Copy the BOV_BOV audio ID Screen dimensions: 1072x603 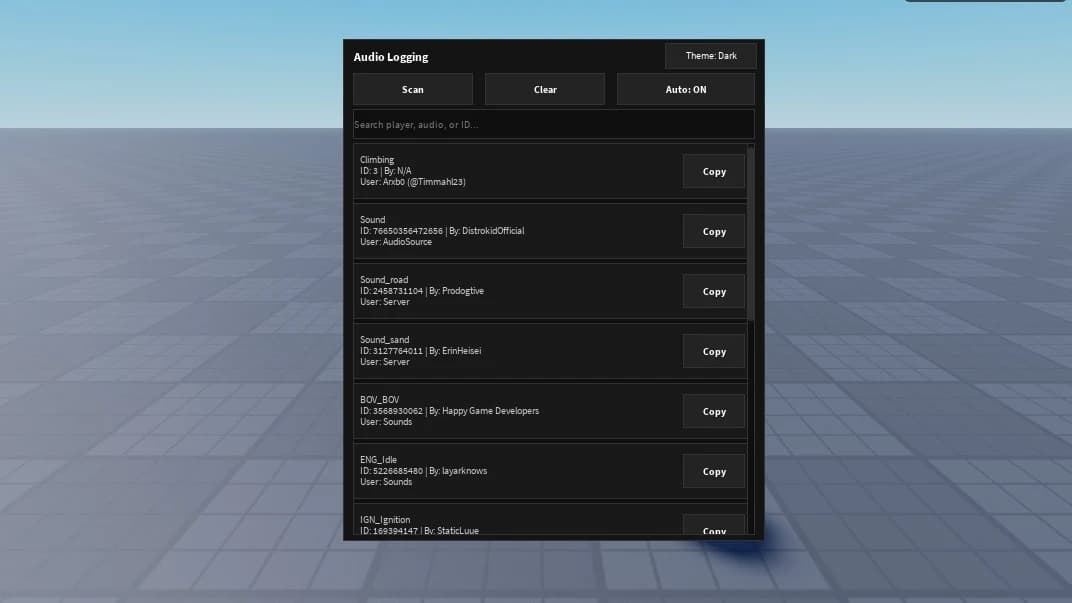714,412
